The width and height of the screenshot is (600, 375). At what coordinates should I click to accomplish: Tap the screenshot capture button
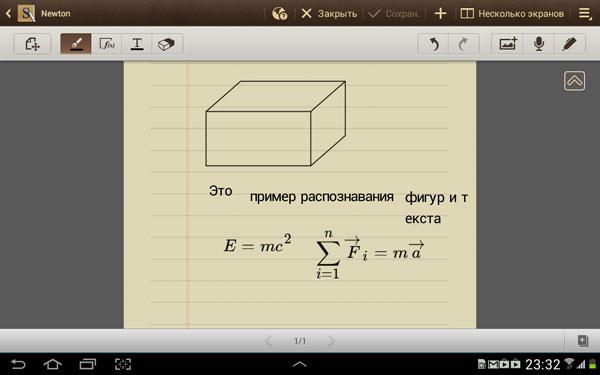point(123,364)
